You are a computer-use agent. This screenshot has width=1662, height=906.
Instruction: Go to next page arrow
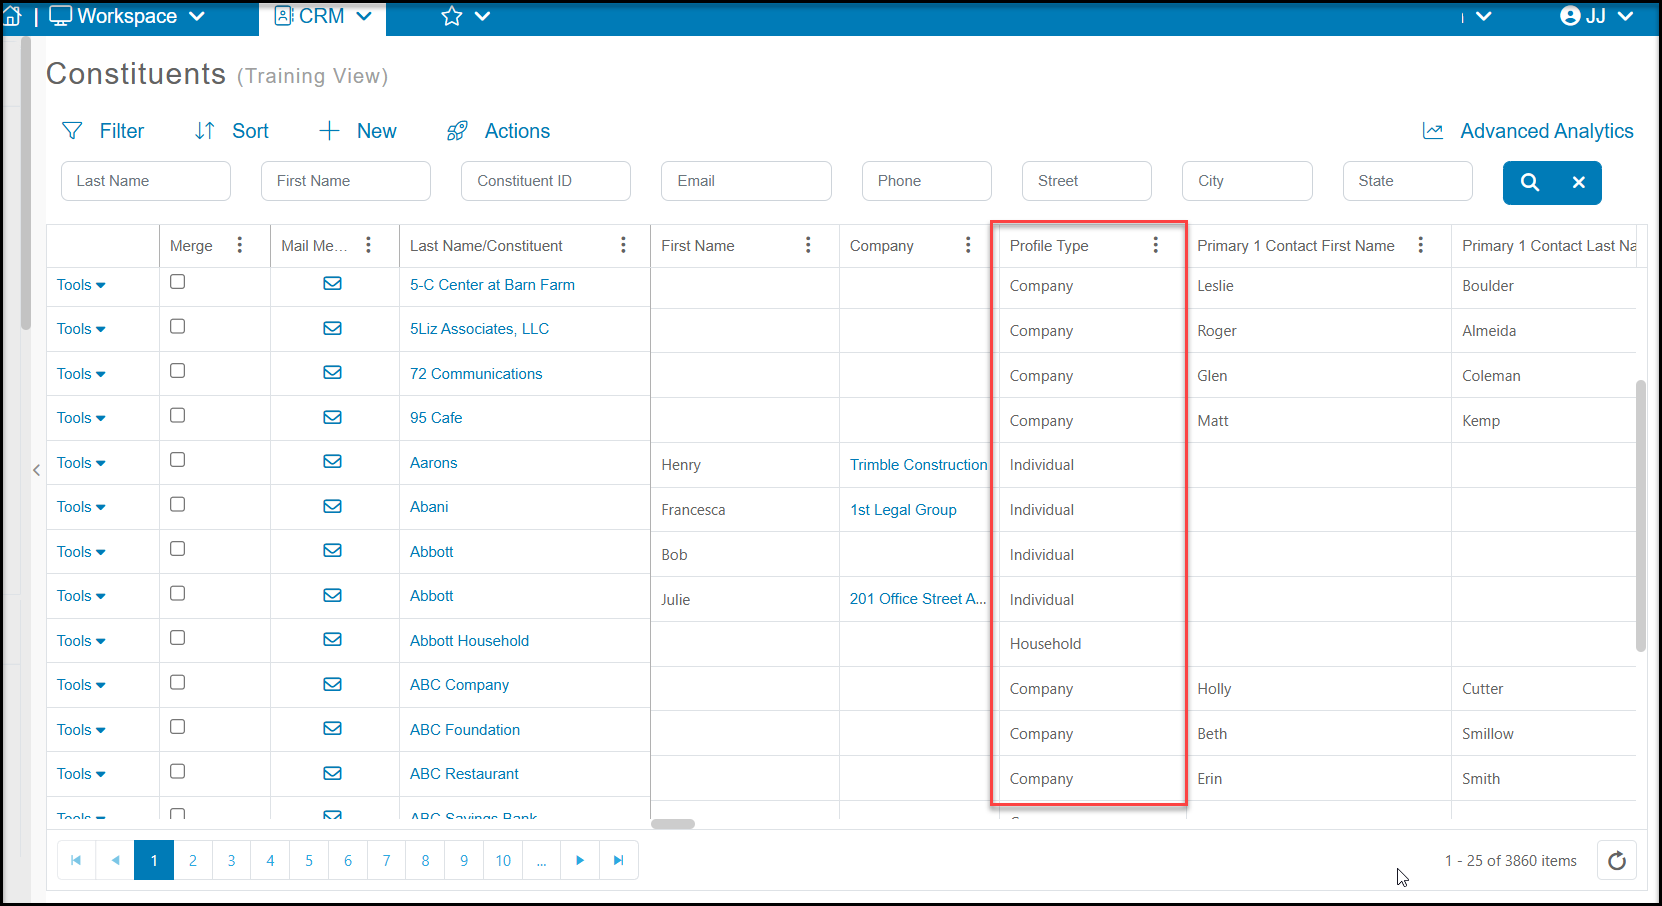(580, 860)
